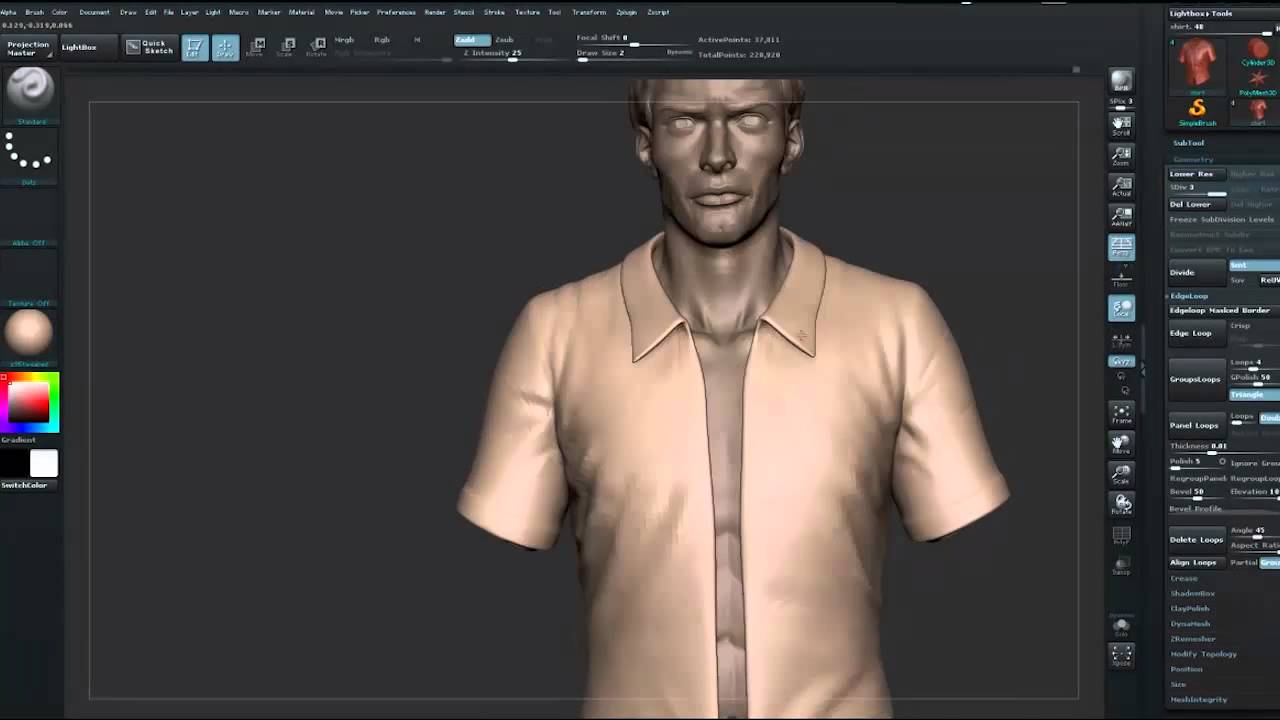
Task: Open the Zplugin menu
Action: coord(626,12)
